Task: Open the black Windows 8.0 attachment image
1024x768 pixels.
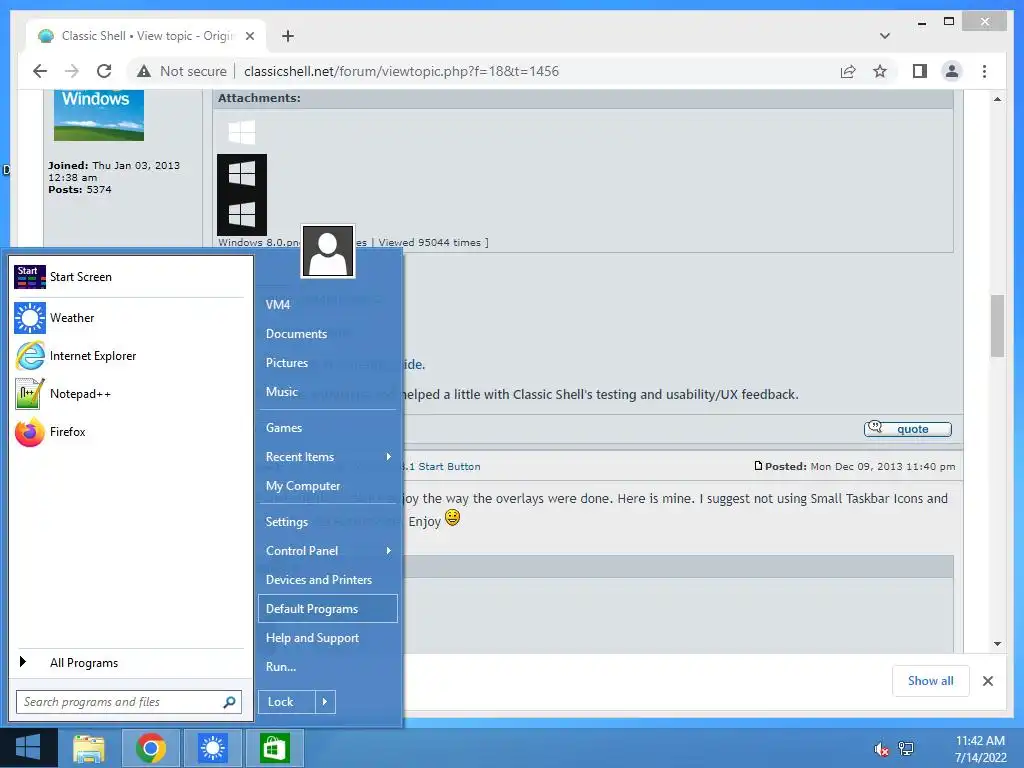Action: 242,195
